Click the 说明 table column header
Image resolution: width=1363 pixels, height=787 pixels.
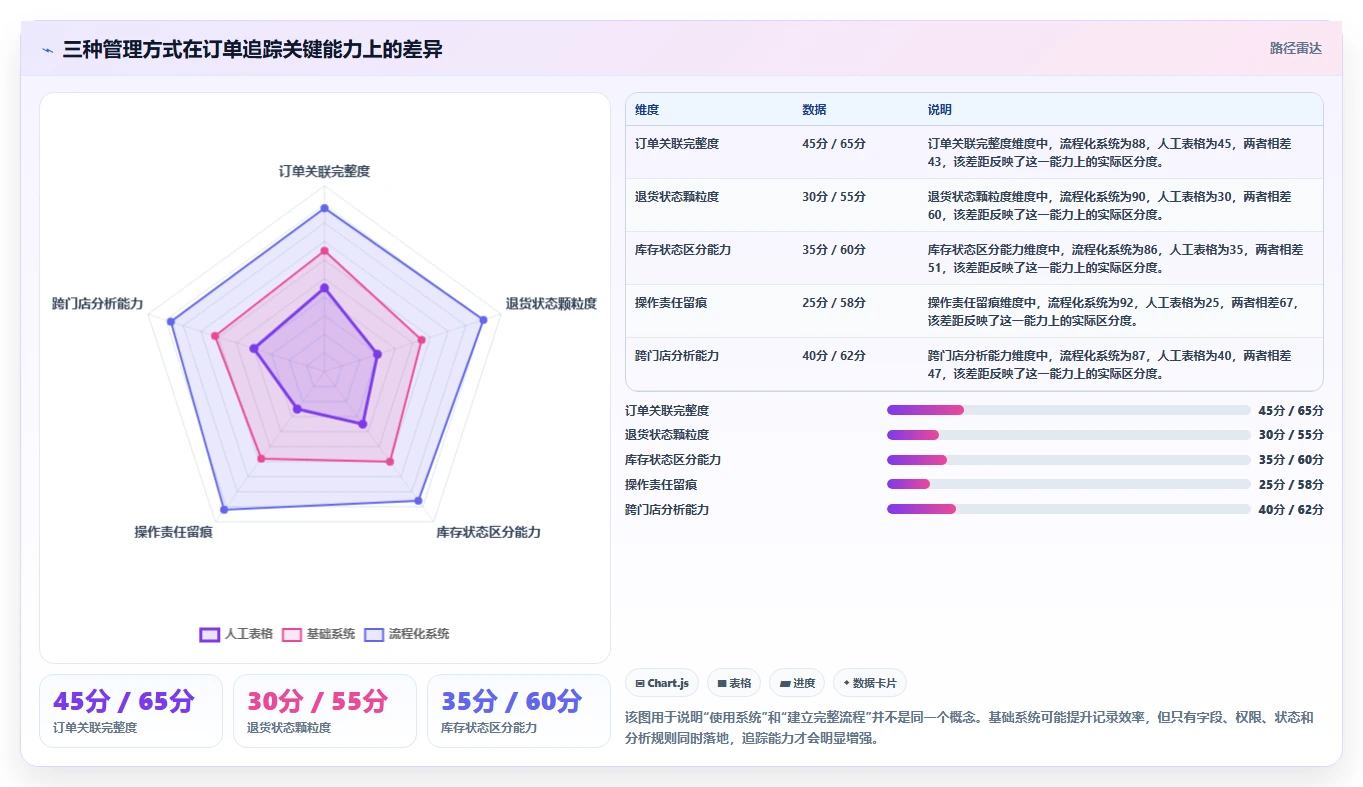click(940, 110)
